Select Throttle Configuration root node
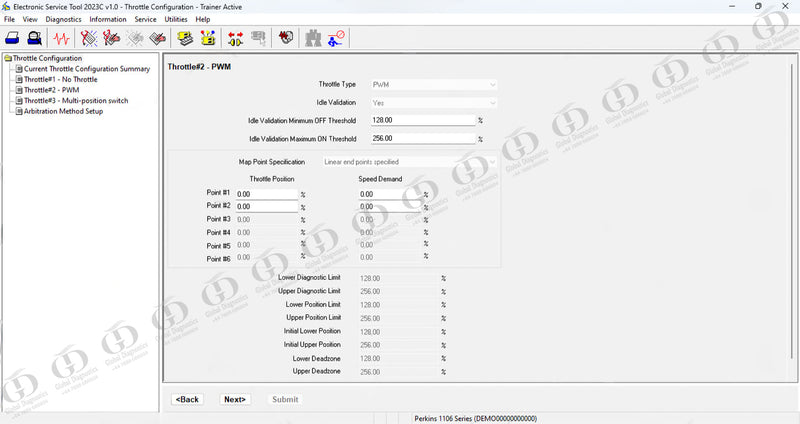This screenshot has height=424, width=800. (x=47, y=58)
